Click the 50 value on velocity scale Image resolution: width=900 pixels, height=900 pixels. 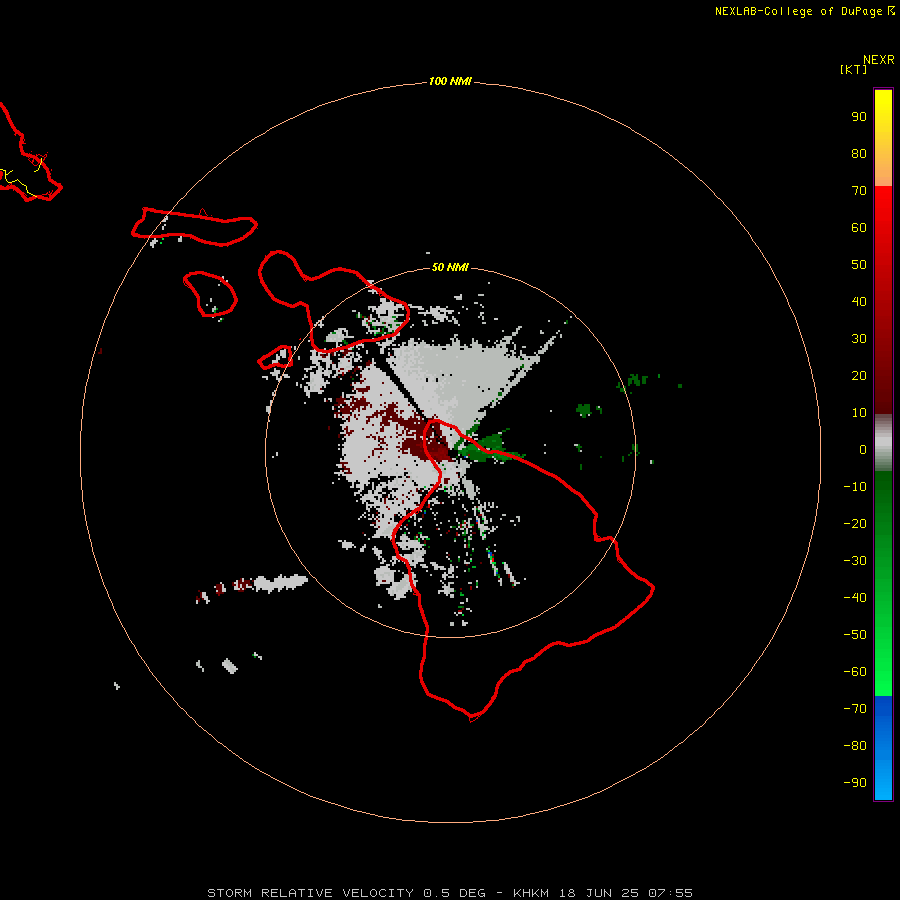click(859, 265)
